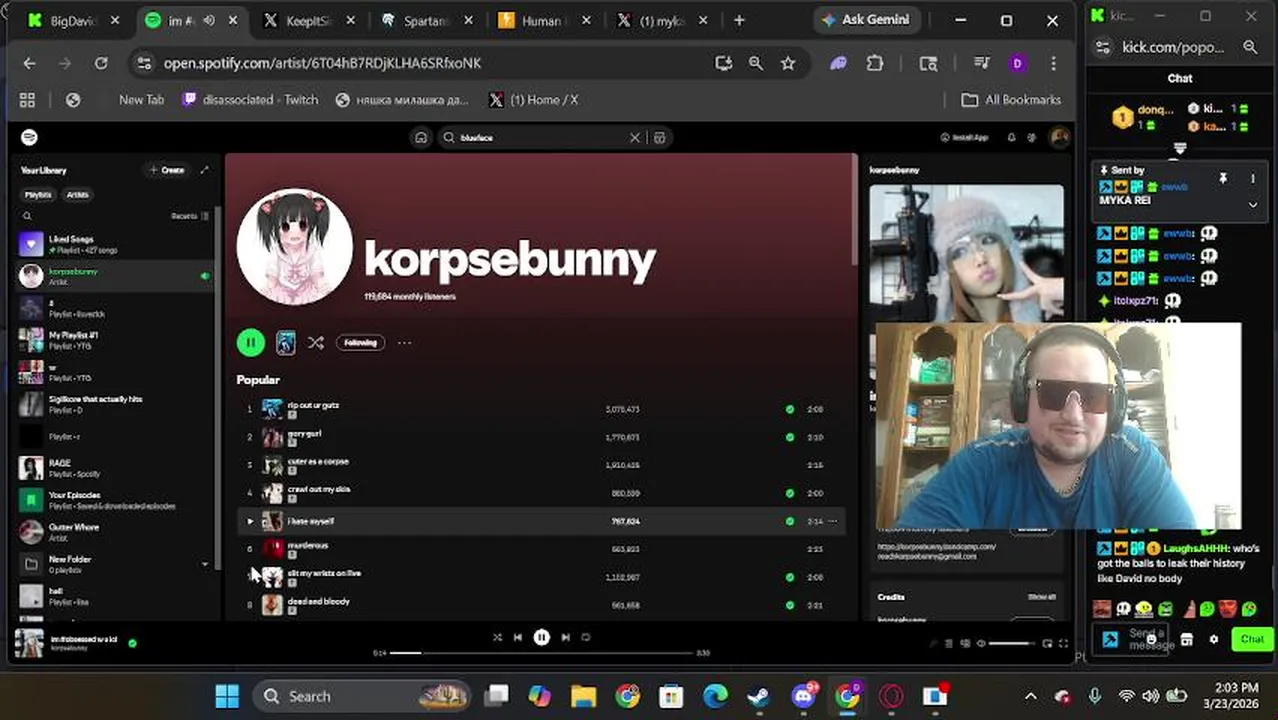Viewport: 1278px width, 720px height.
Task: Open Spotify home via the logo icon
Action: (x=30, y=137)
